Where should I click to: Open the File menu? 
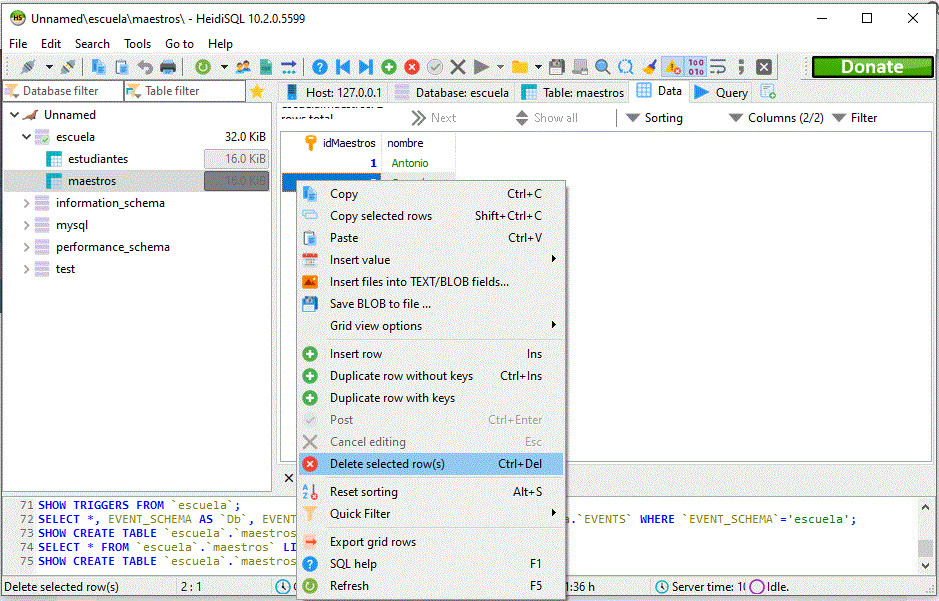pos(18,44)
